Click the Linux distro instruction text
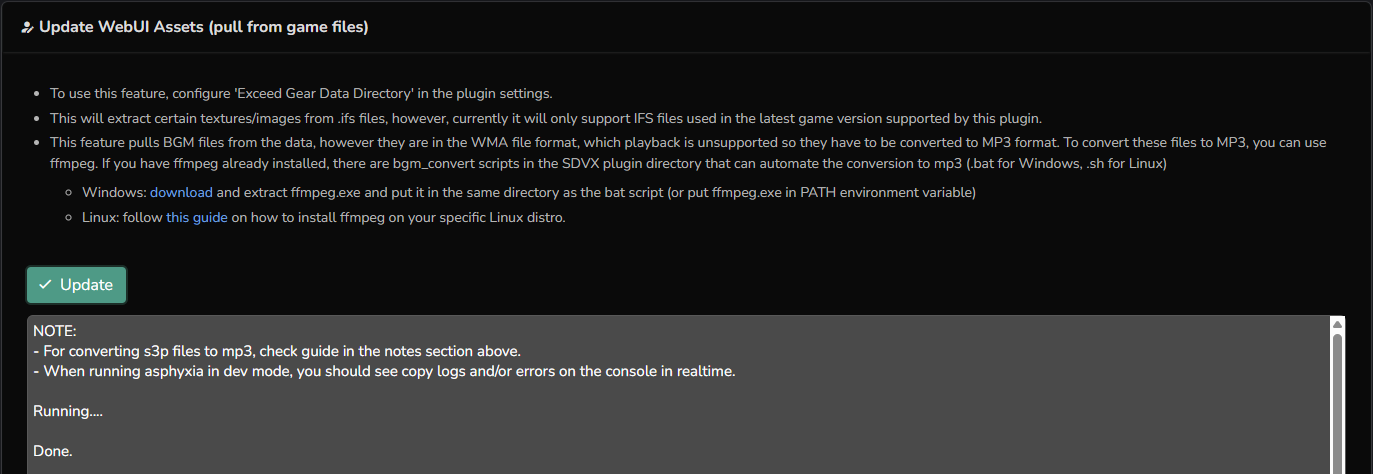The width and height of the screenshot is (1373, 474). [400, 217]
